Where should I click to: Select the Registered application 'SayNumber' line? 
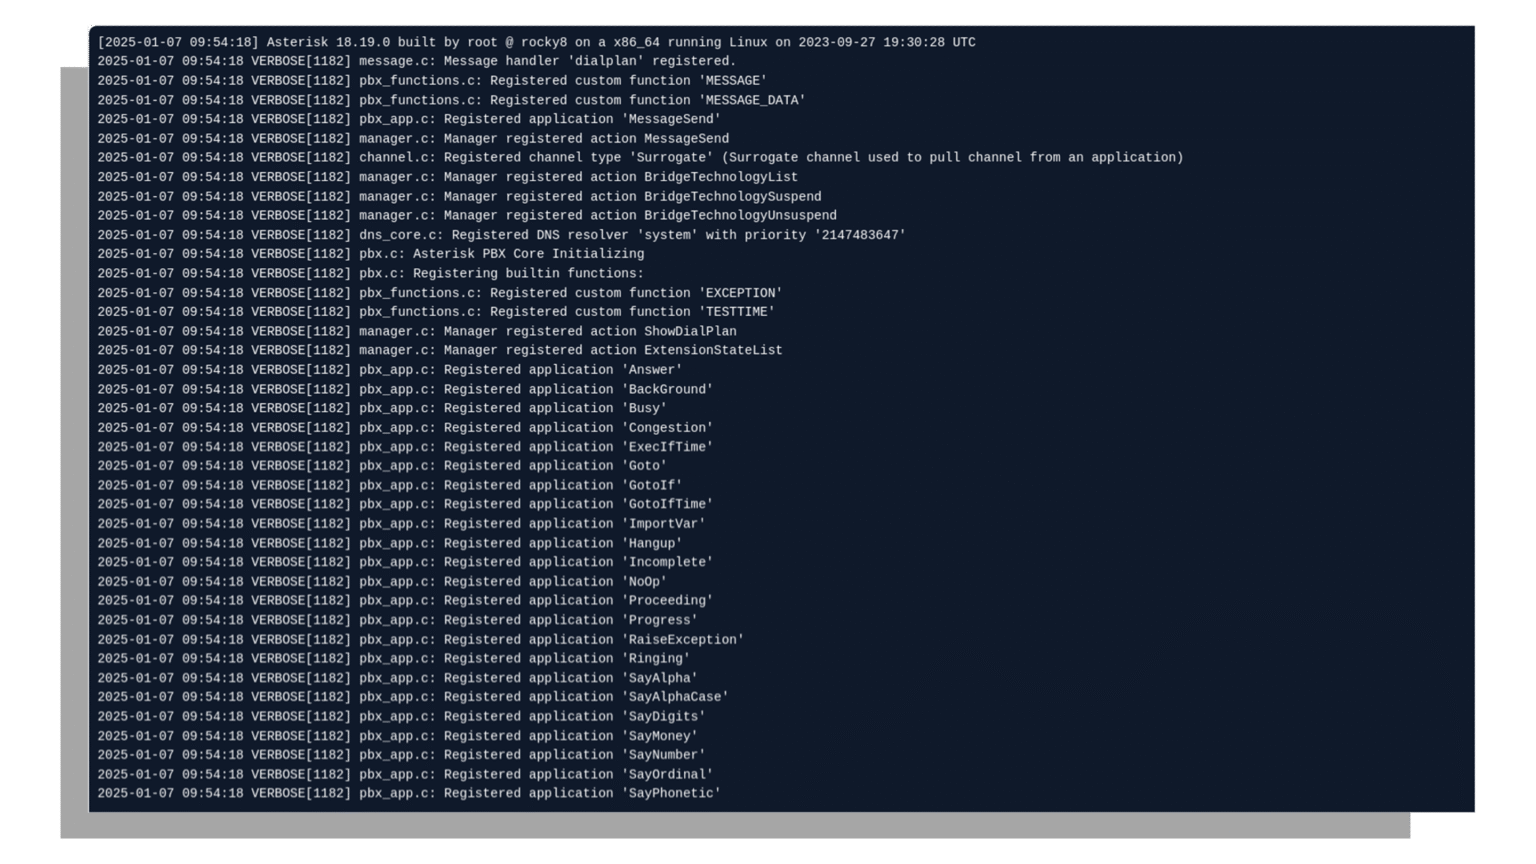coord(401,756)
